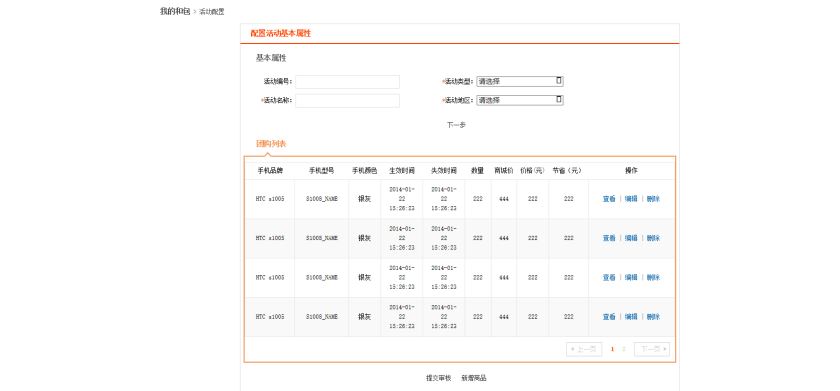Click 444 price cell in the fourth row
The image size is (840, 391).
(504, 317)
